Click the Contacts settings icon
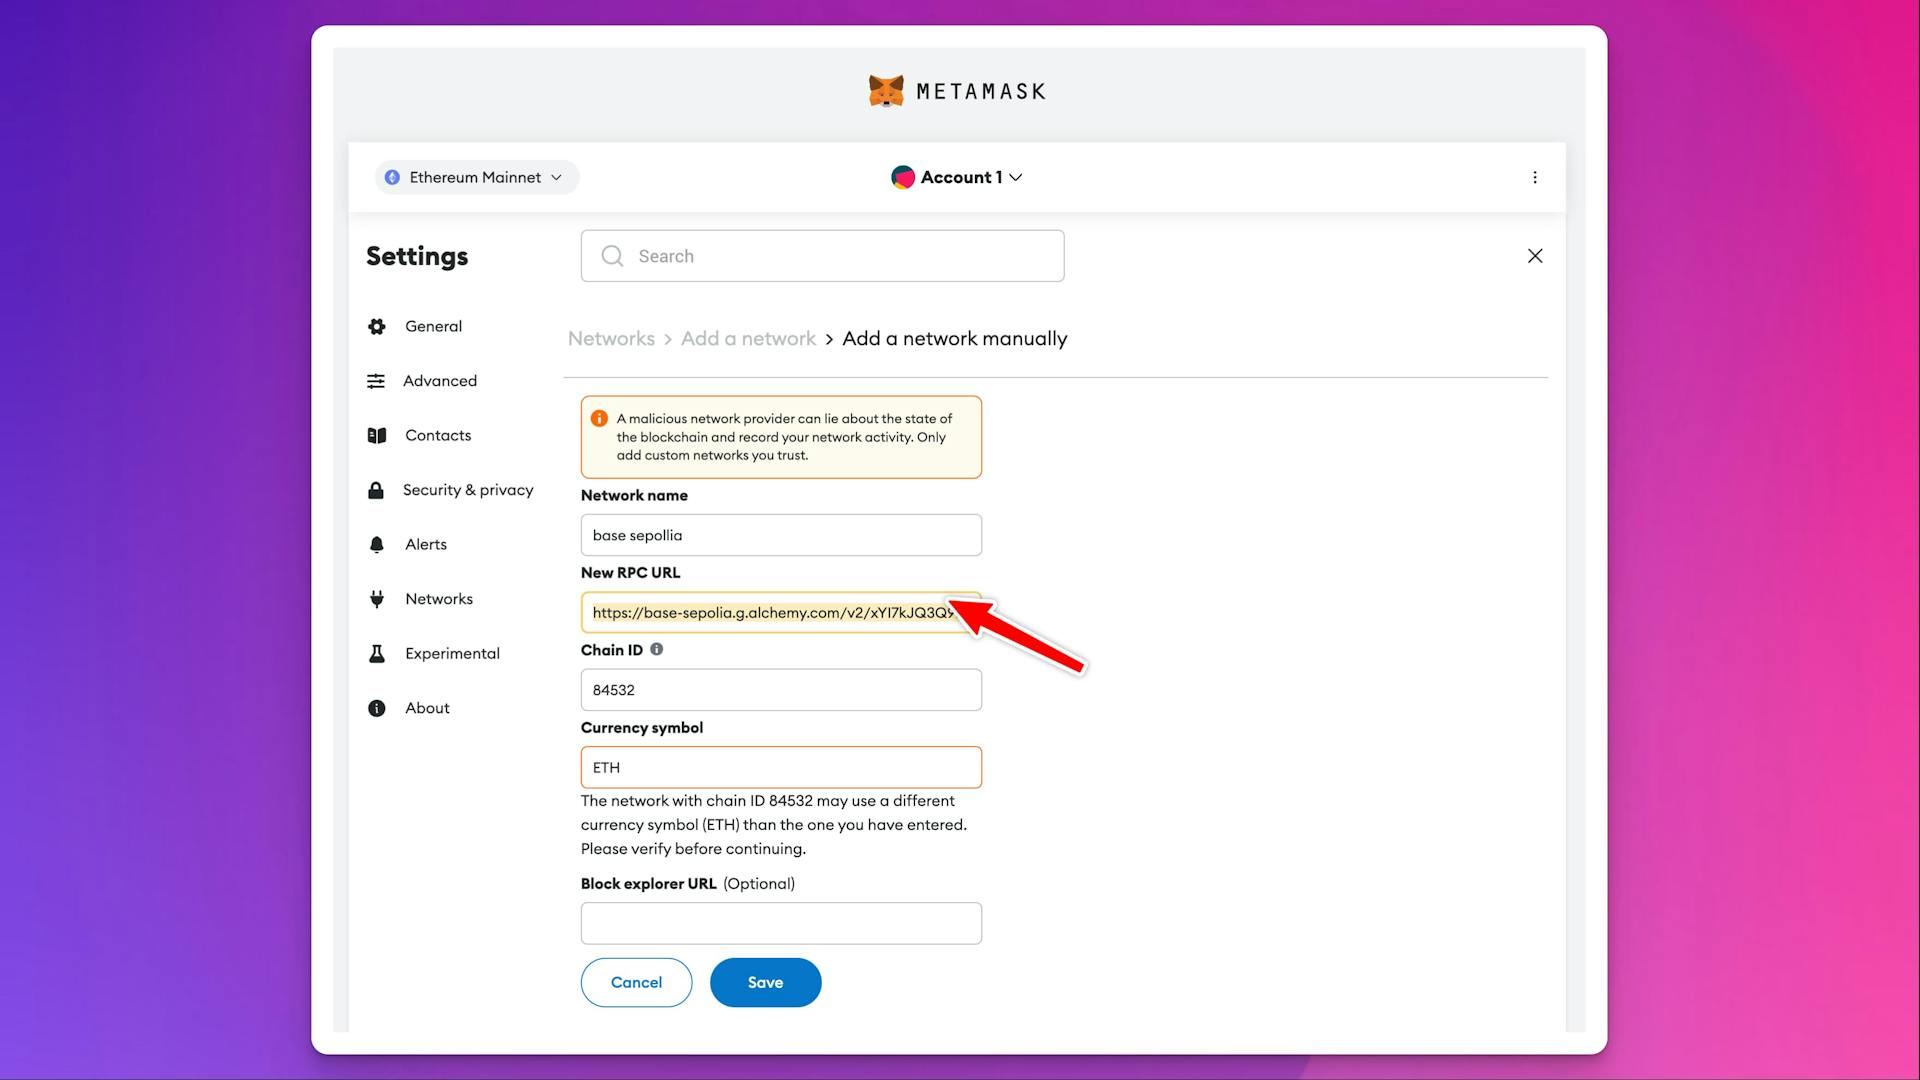This screenshot has height=1080, width=1920. 376,435
